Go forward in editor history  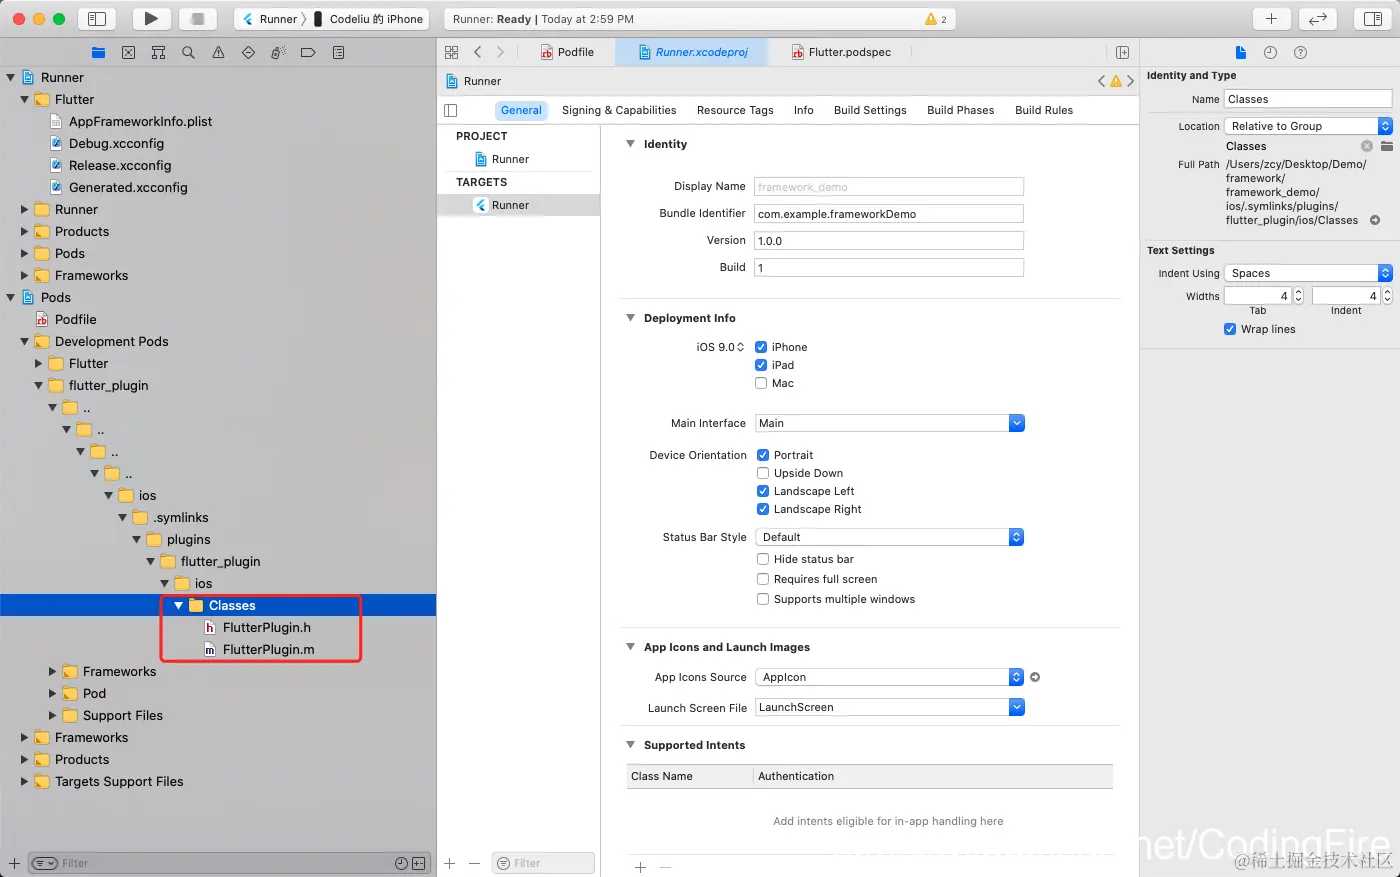[x=501, y=52]
